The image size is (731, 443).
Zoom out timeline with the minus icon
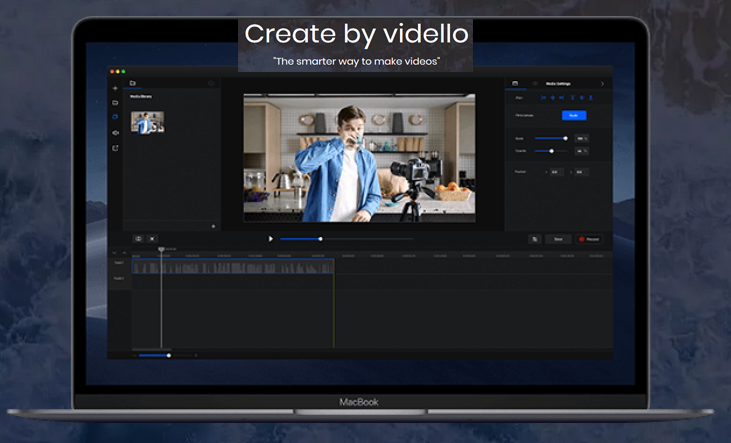tap(135, 355)
